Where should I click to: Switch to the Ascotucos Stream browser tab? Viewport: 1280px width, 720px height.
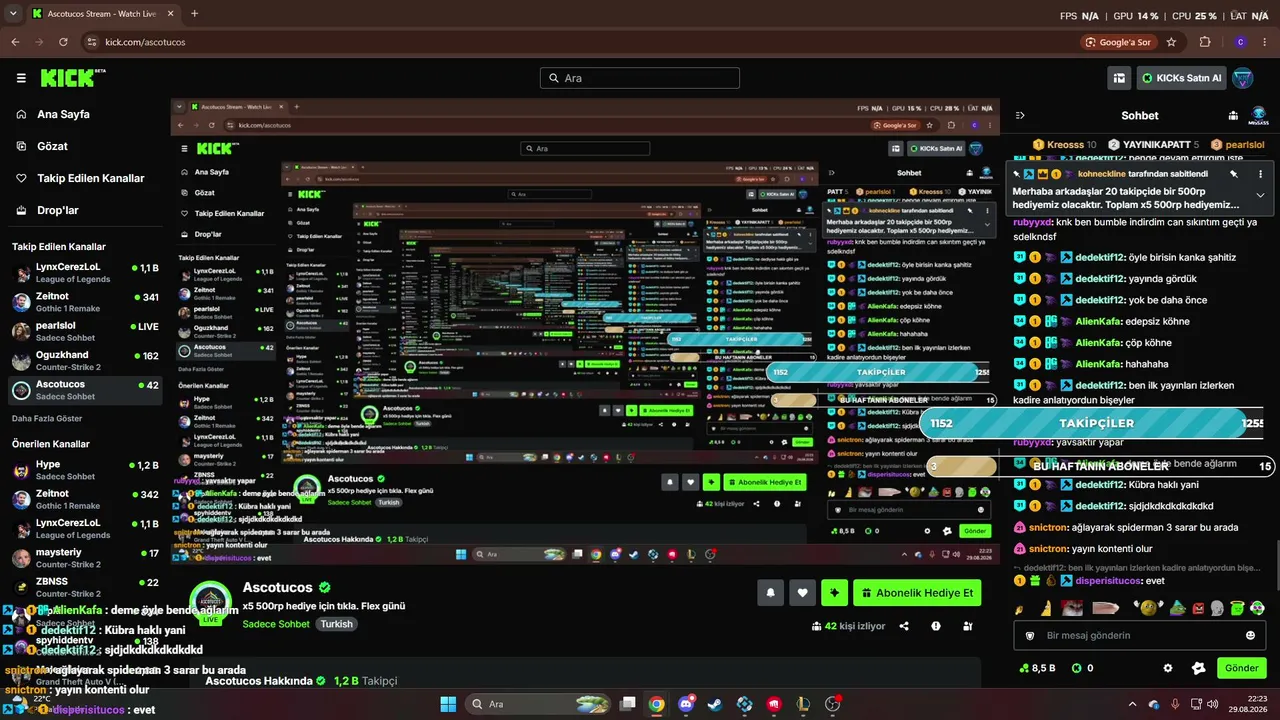100,14
